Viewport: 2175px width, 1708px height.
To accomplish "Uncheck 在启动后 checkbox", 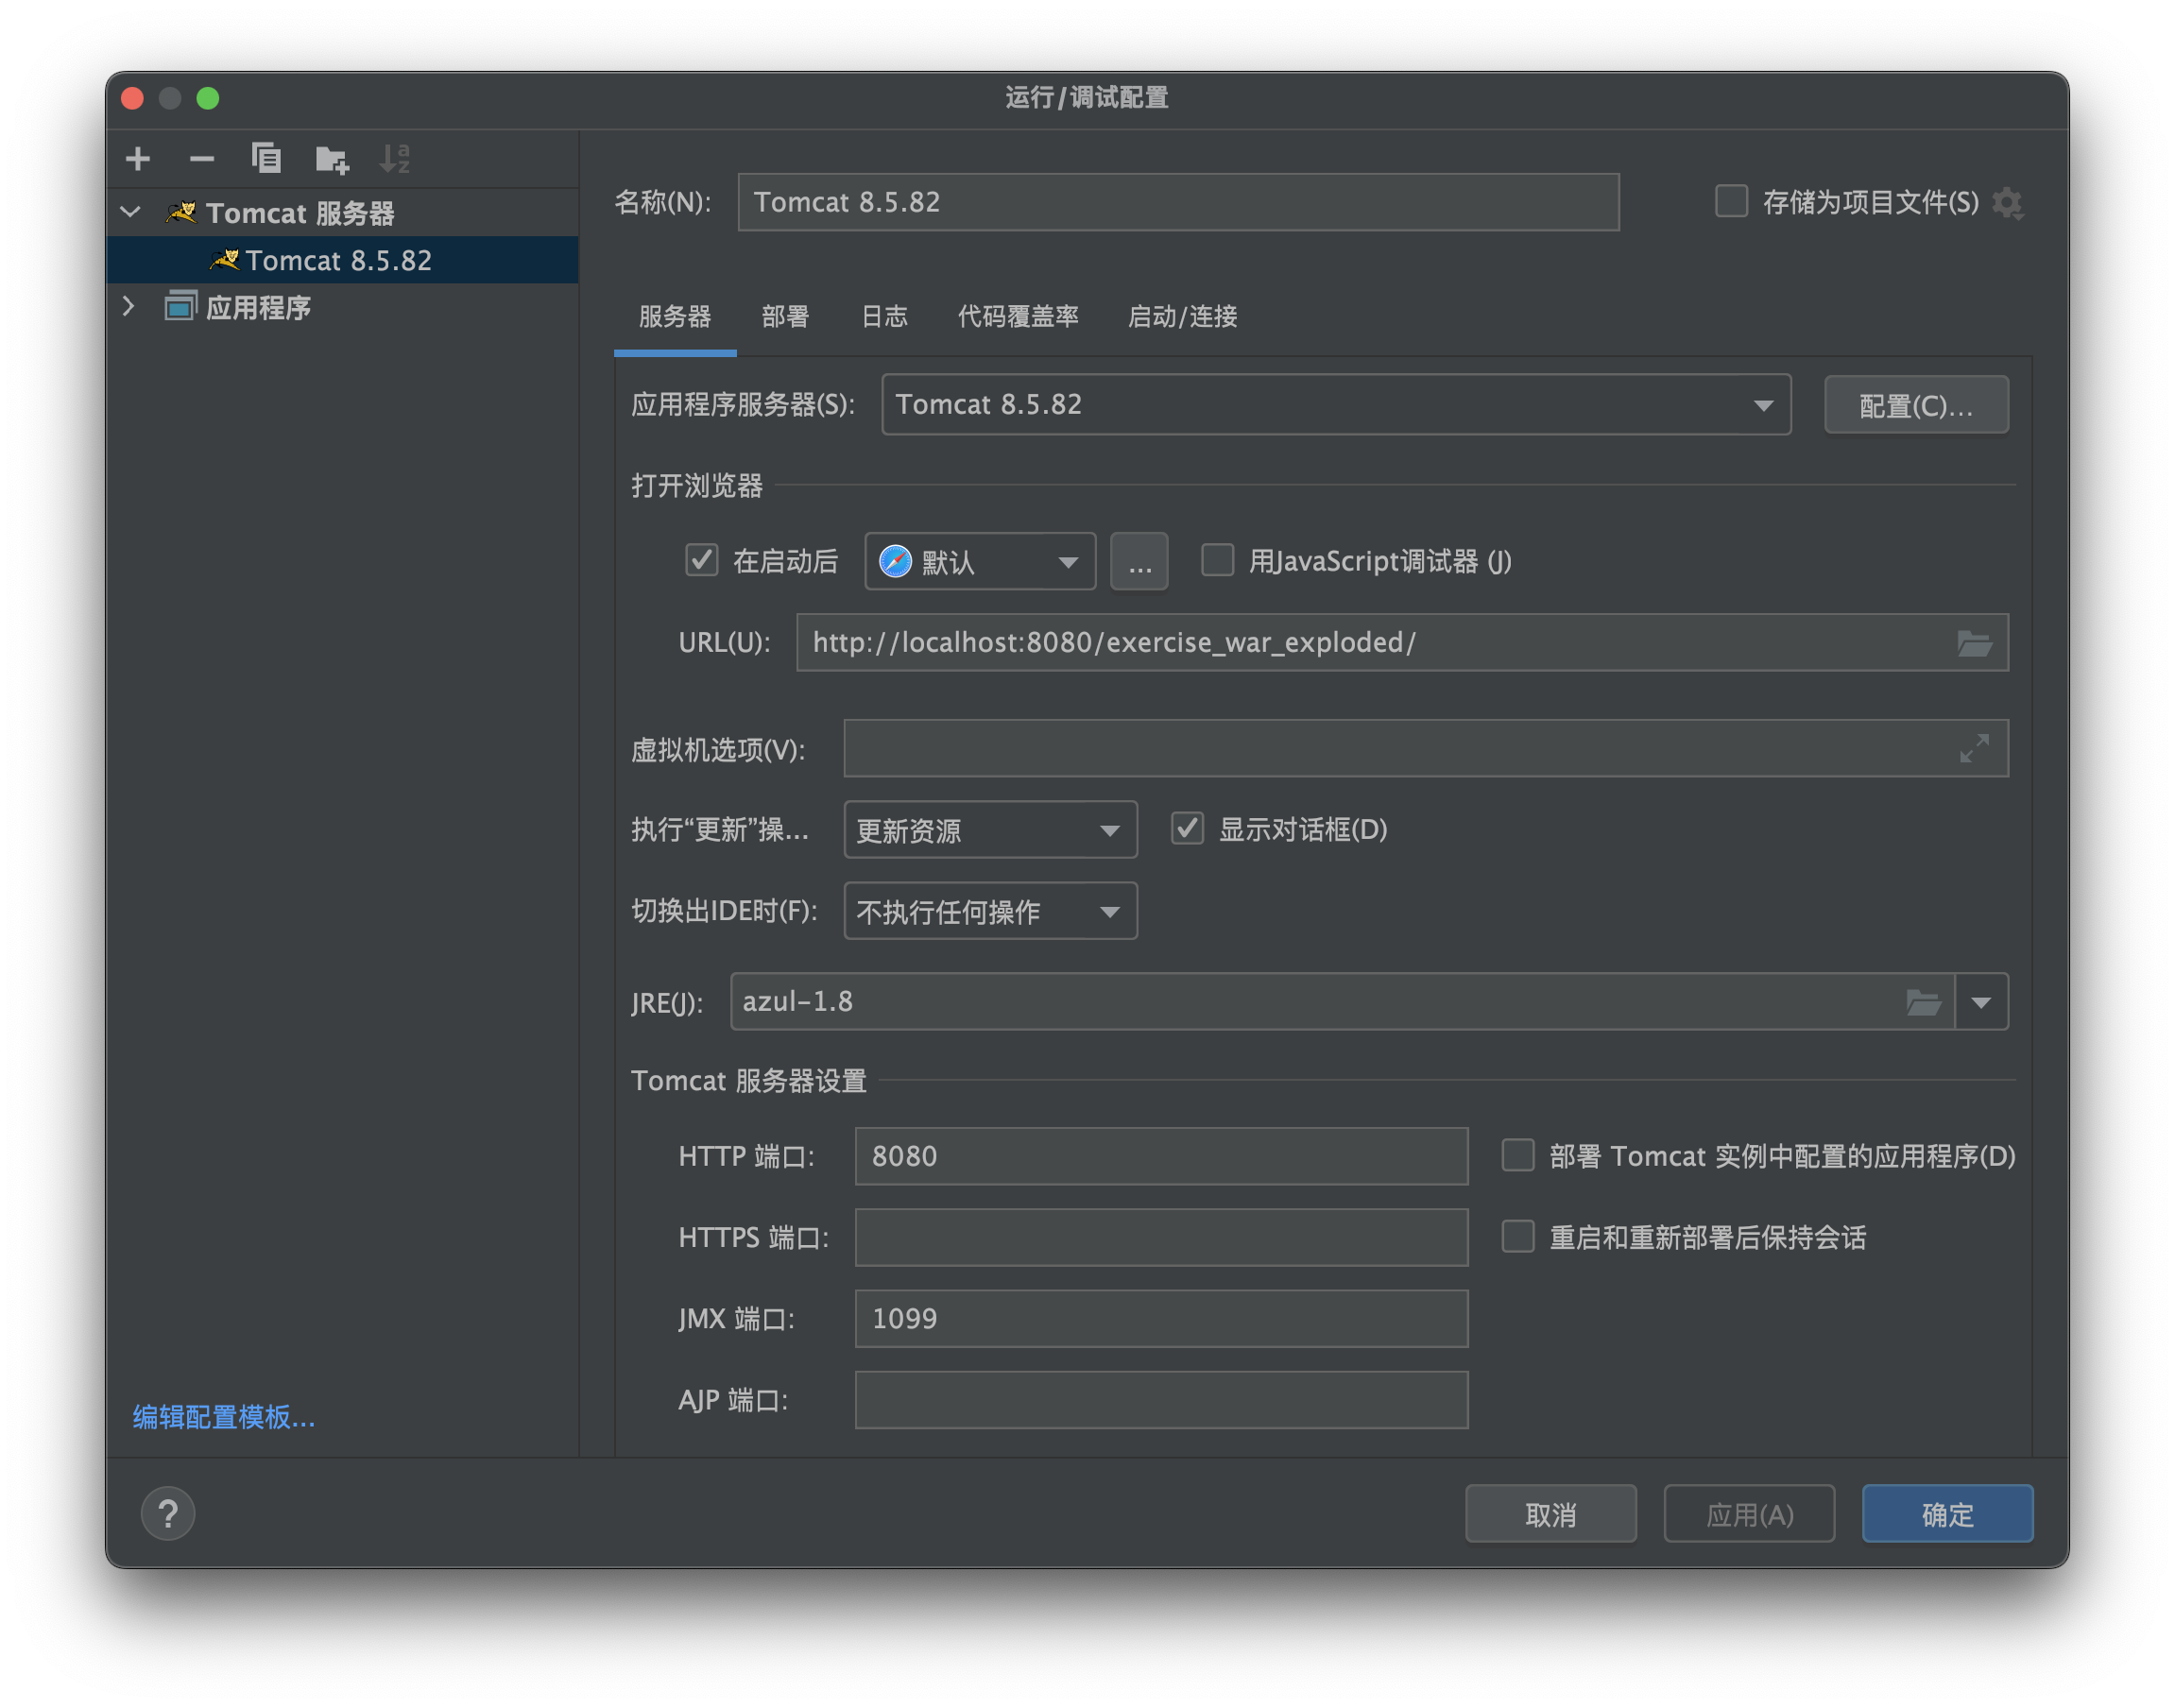I will [x=701, y=560].
